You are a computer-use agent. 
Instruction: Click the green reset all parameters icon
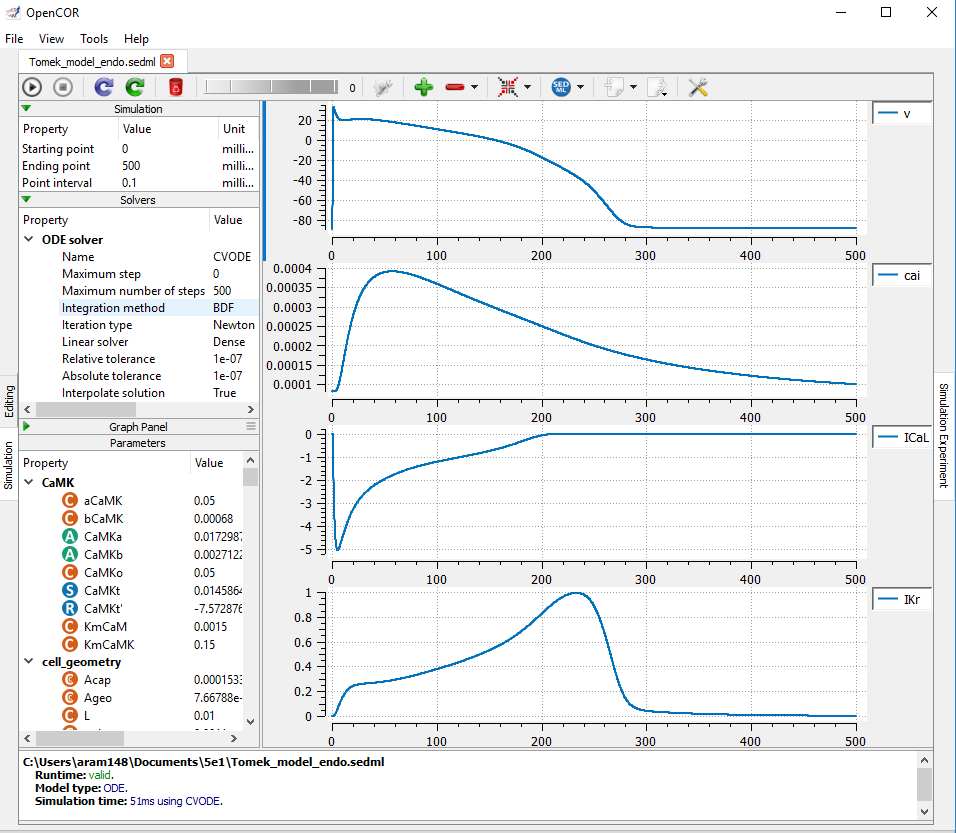pyautogui.click(x=134, y=88)
